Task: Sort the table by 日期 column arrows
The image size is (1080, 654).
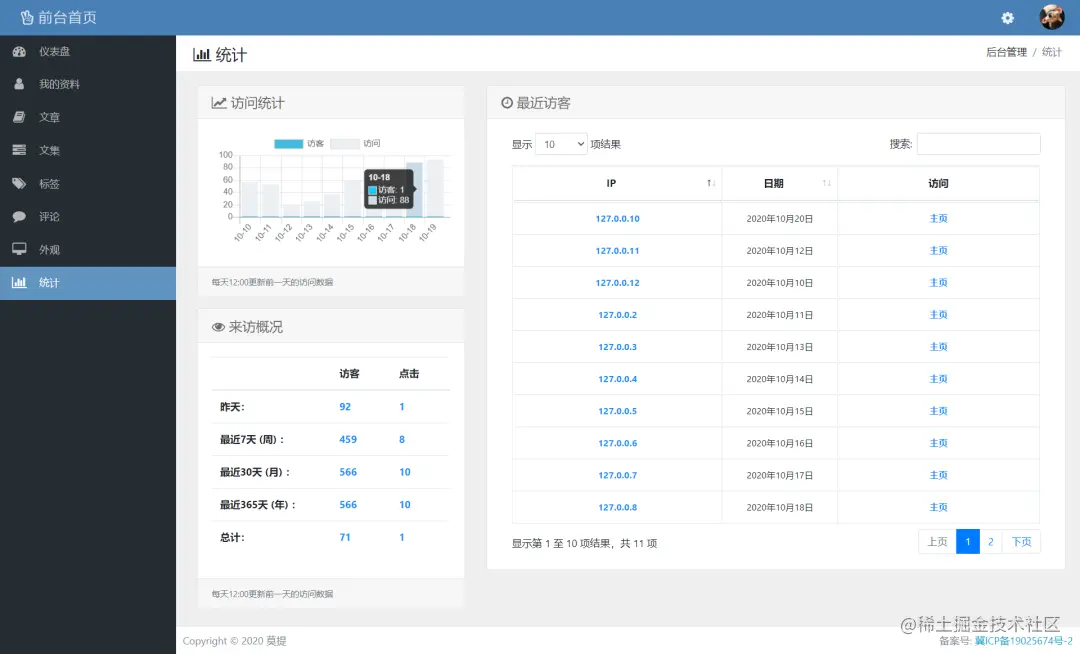Action: click(x=827, y=183)
